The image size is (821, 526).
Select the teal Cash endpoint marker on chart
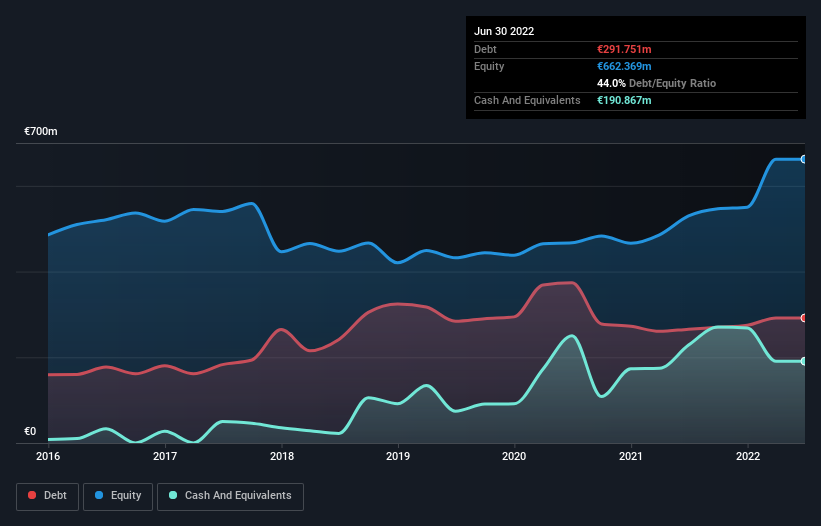click(x=803, y=361)
